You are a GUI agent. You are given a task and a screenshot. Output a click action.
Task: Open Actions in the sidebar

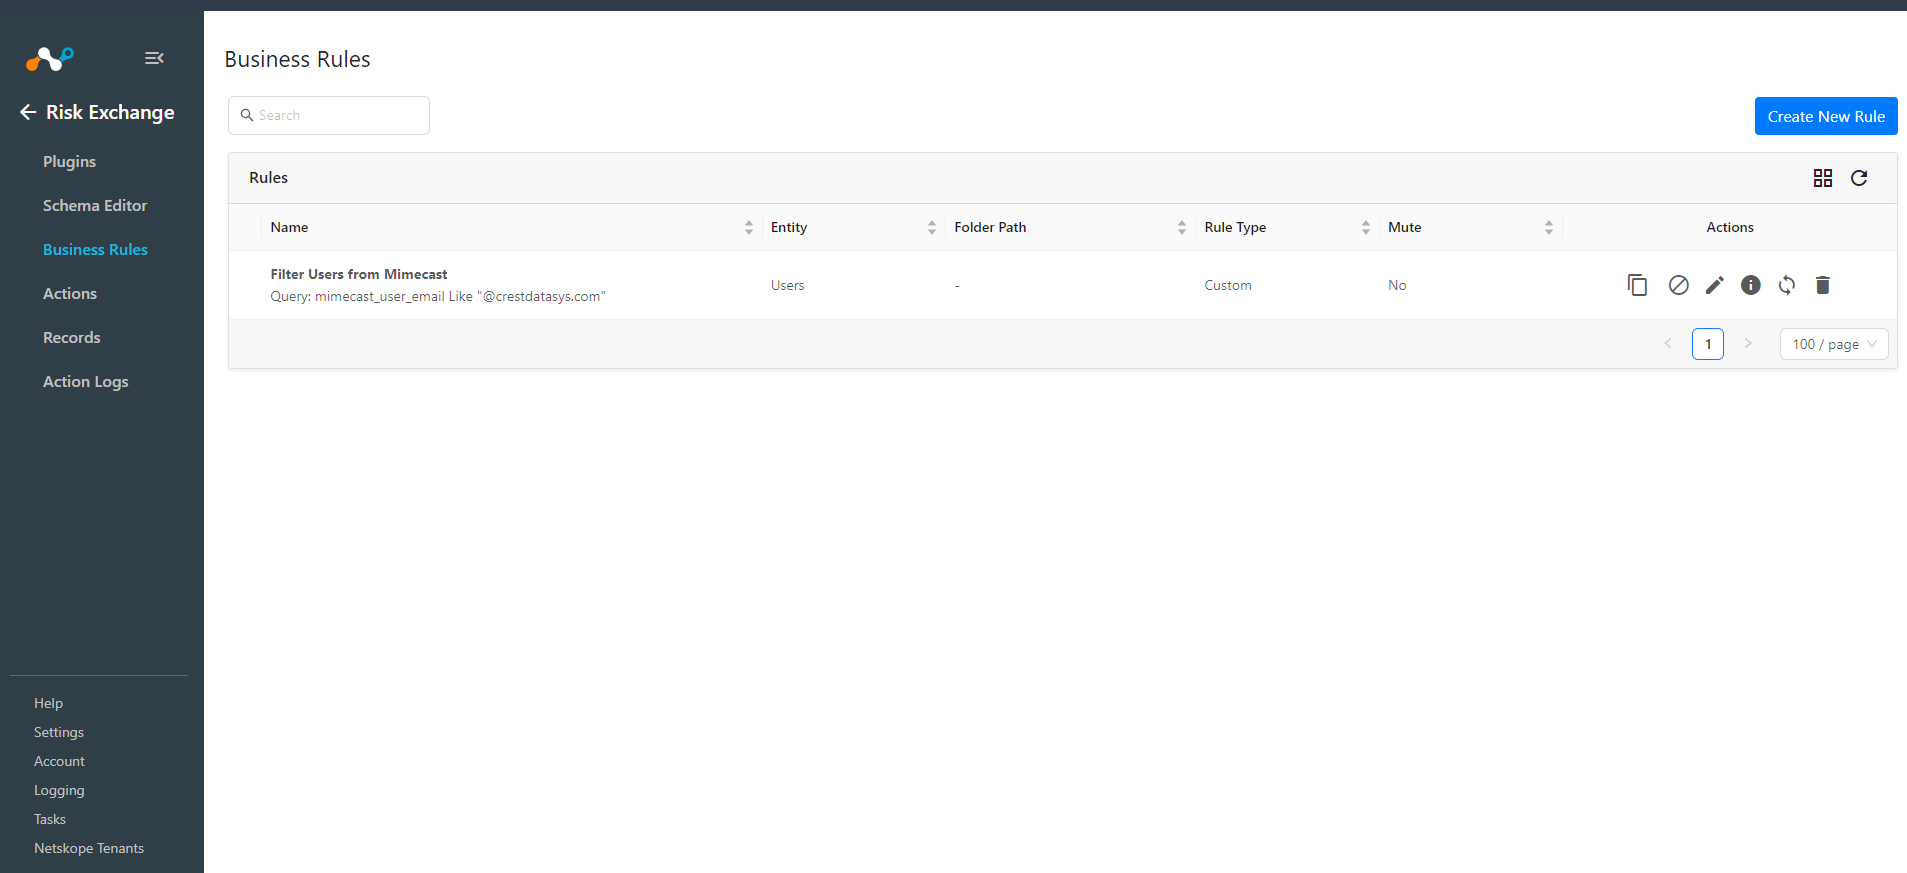tap(70, 293)
